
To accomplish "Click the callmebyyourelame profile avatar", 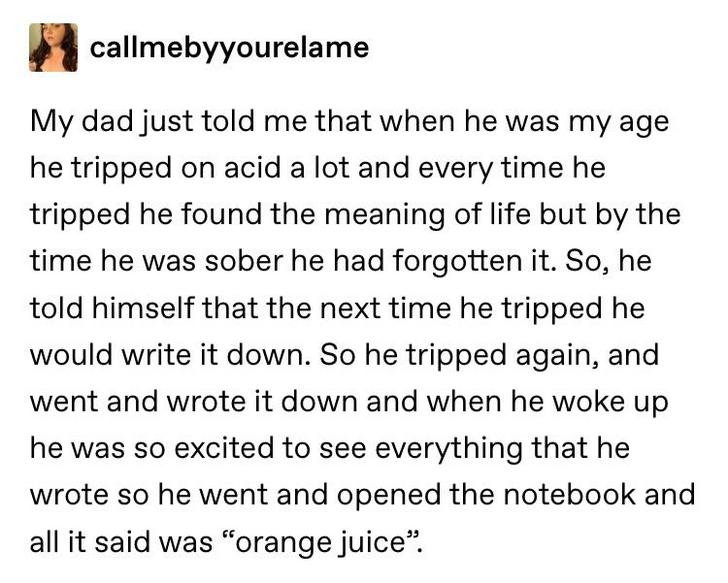I will [x=53, y=46].
